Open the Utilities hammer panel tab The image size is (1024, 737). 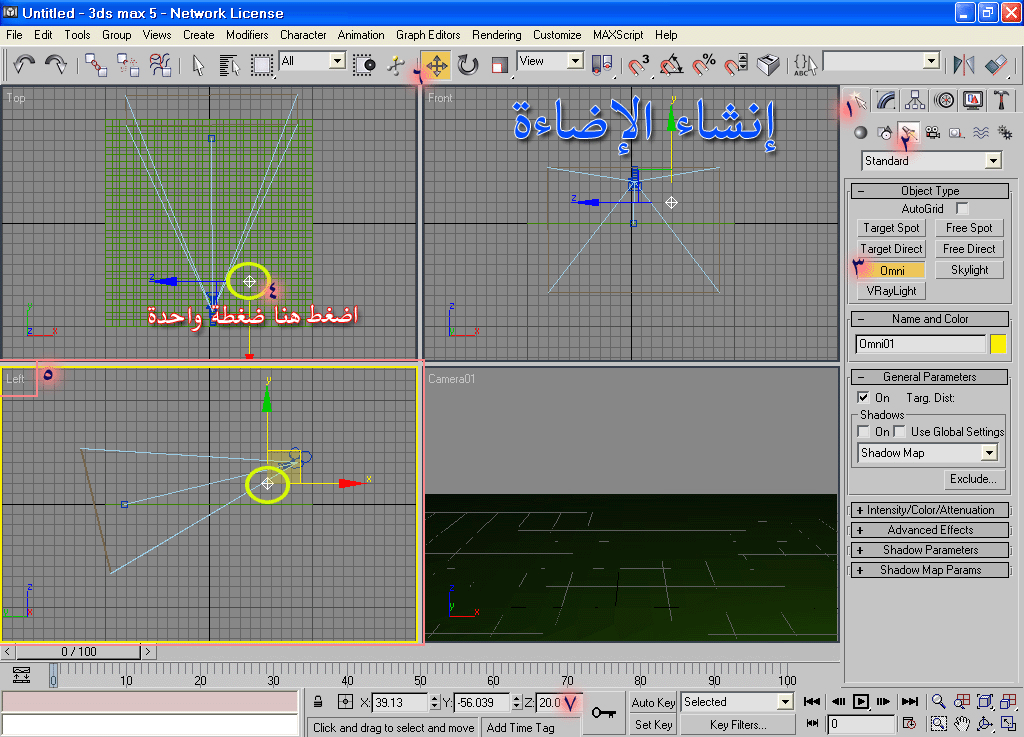1001,100
